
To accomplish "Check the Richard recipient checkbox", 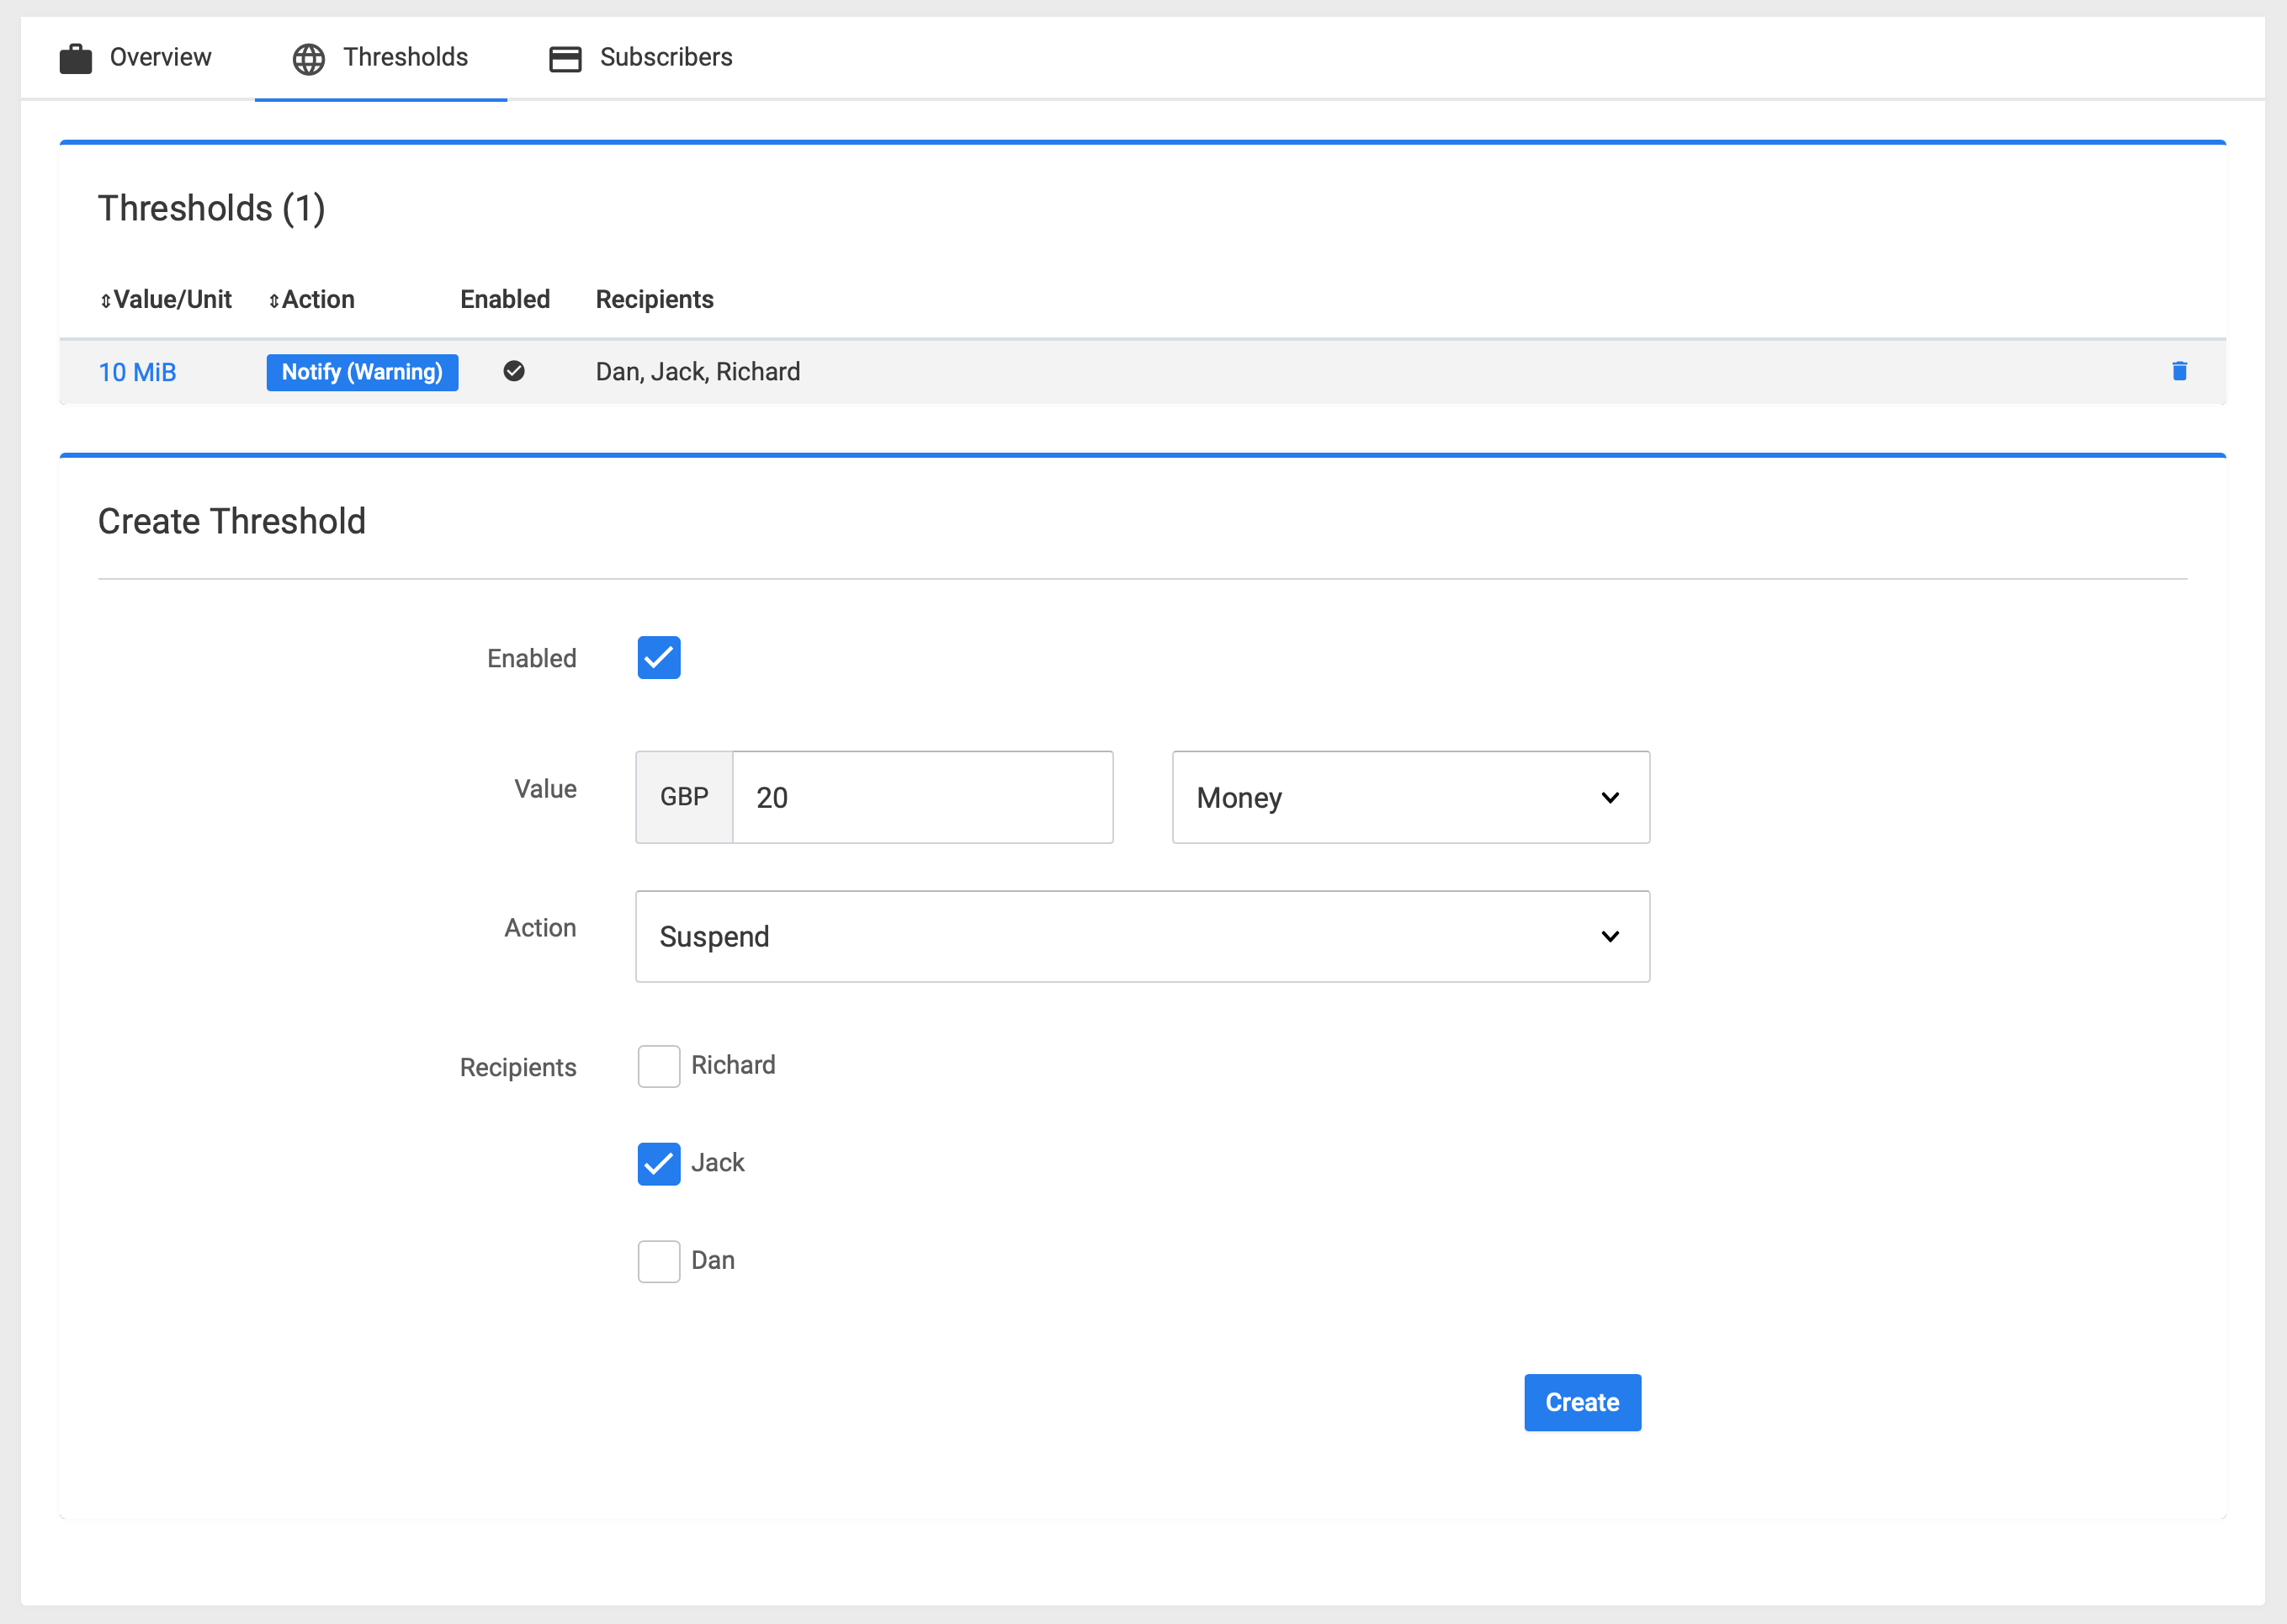I will tap(659, 1066).
